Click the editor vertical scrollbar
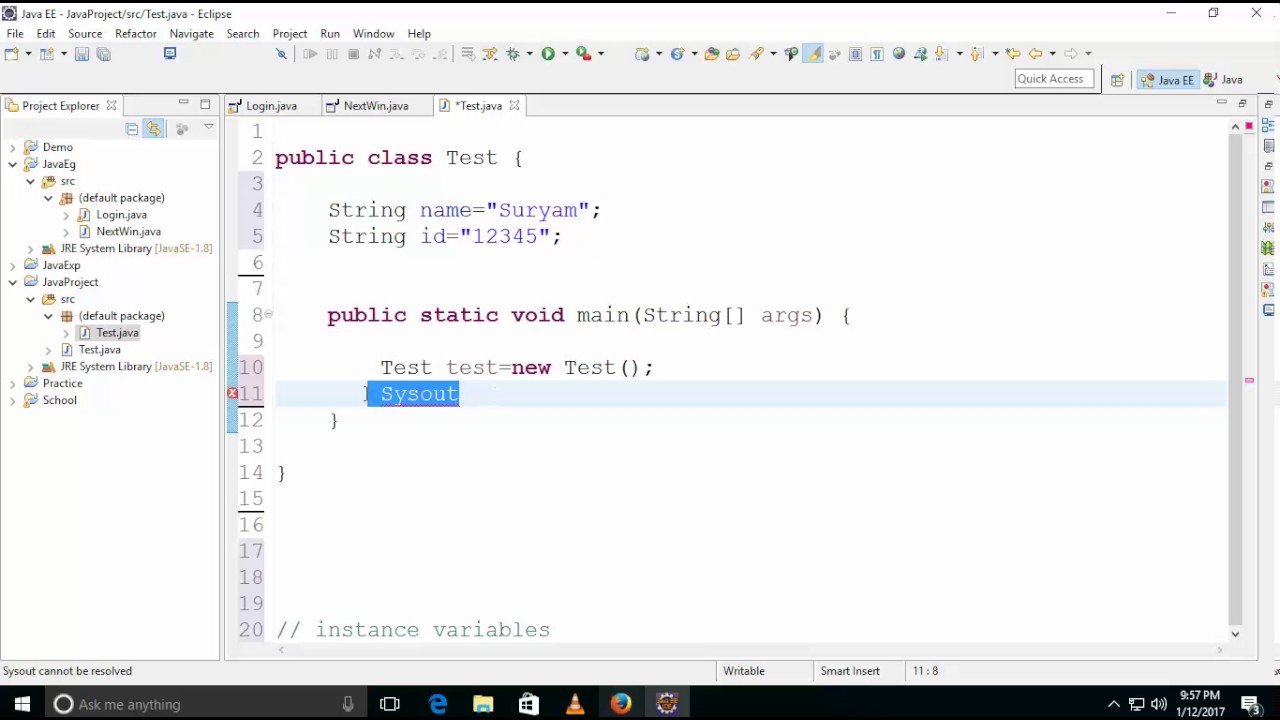Screen dimensions: 1280x720 1235,378
